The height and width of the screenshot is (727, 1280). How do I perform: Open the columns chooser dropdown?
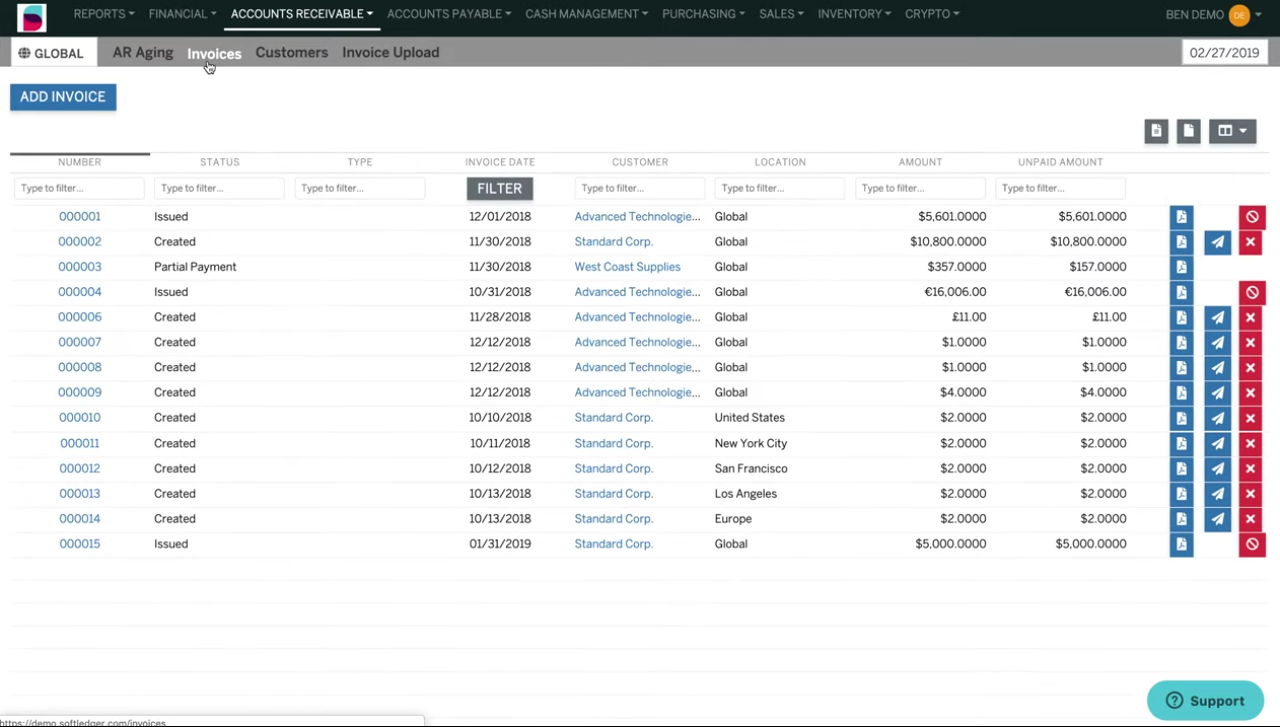coord(1232,131)
